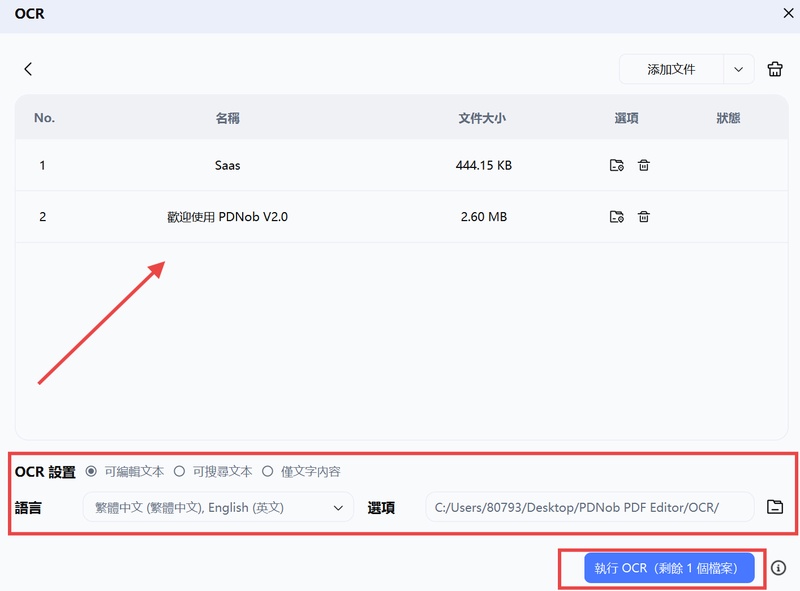Select 僅文字內容 radio option
The image size is (800, 591).
click(267, 471)
